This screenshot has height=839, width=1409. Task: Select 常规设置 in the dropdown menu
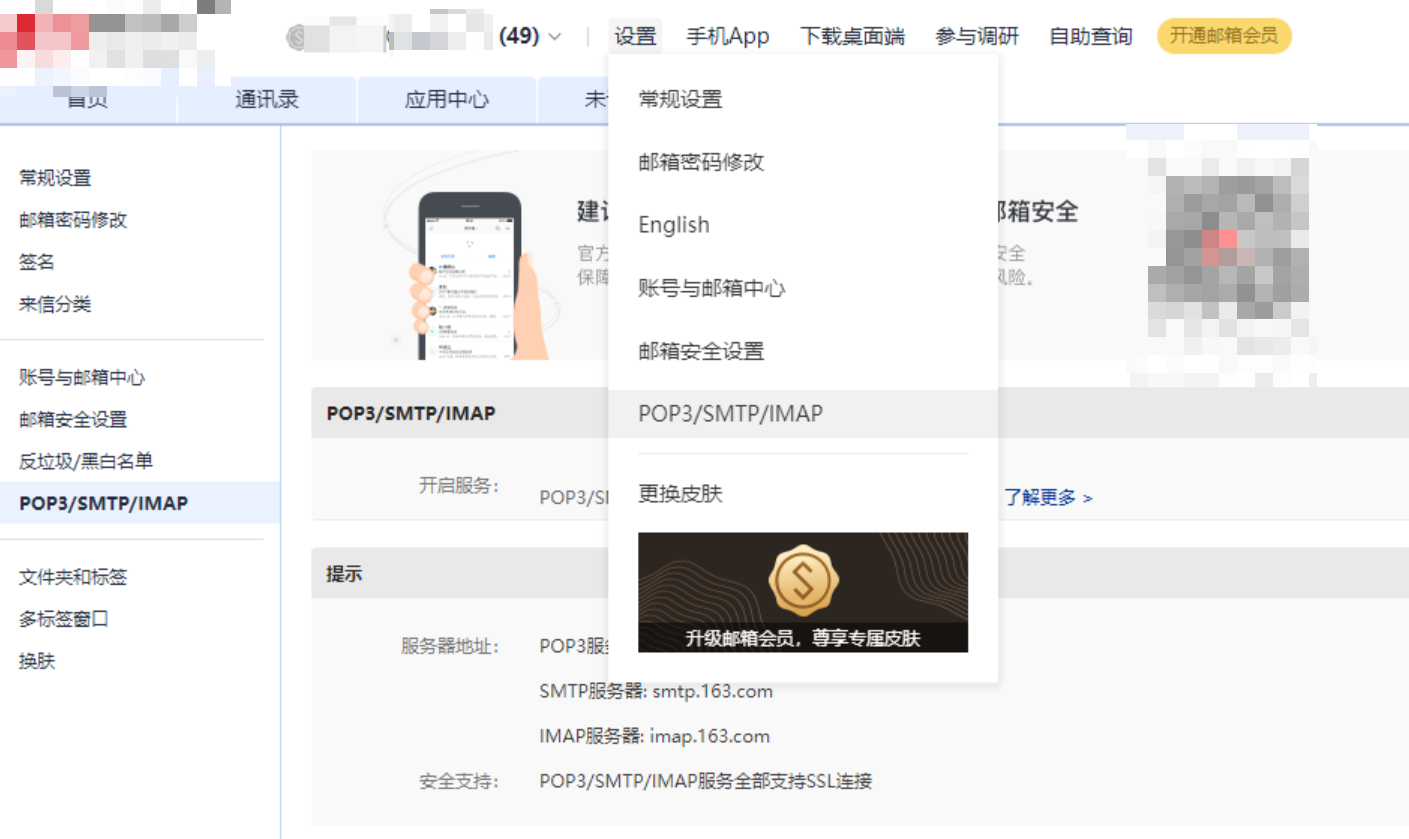click(x=803, y=99)
